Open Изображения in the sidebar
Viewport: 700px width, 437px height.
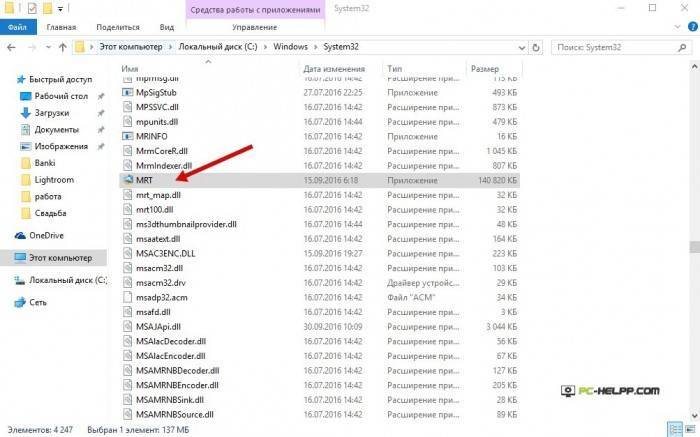(x=61, y=146)
